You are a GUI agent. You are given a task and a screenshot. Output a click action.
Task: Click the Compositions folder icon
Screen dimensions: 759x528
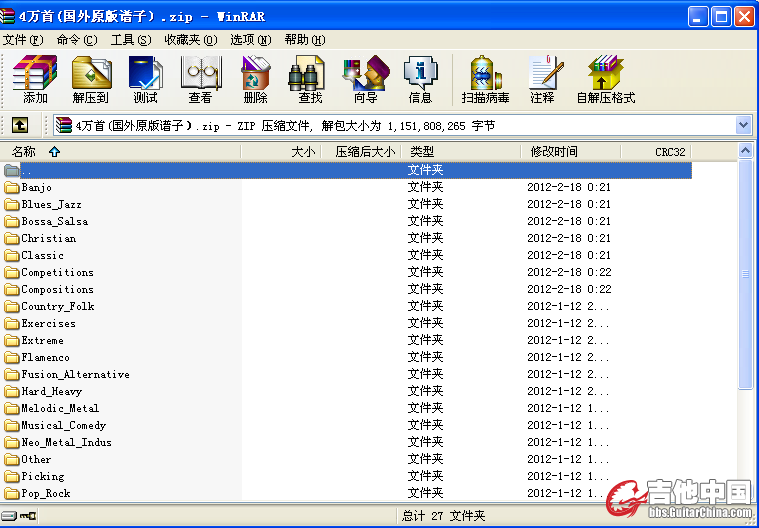pos(12,289)
